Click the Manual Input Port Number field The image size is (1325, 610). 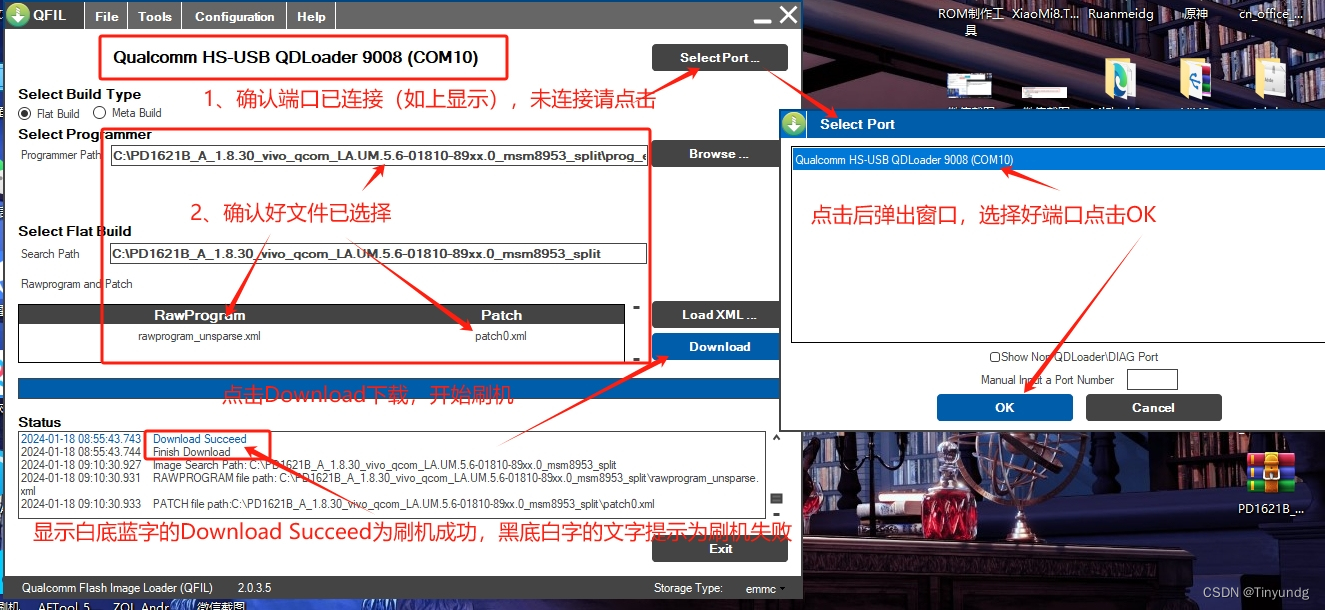click(1152, 380)
